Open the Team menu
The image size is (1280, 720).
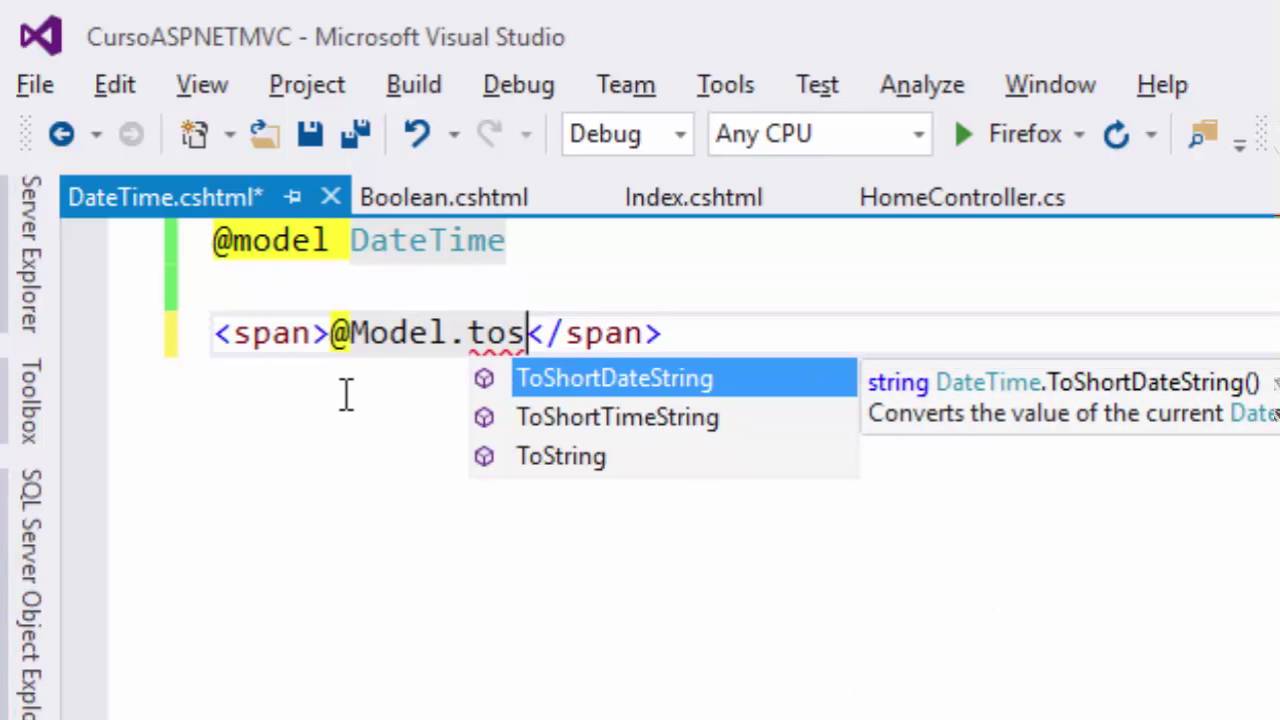point(626,85)
